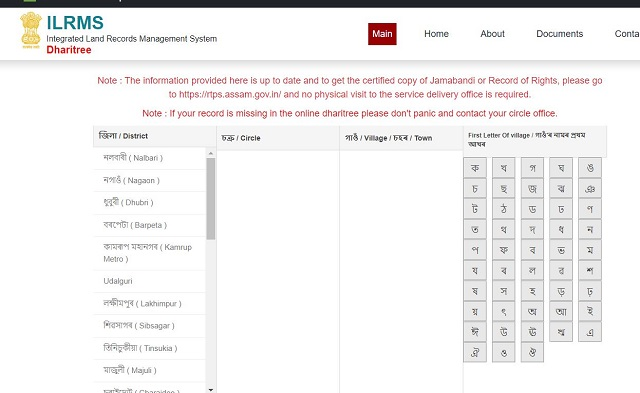
Task: Choose the স letter button
Action: [504, 291]
